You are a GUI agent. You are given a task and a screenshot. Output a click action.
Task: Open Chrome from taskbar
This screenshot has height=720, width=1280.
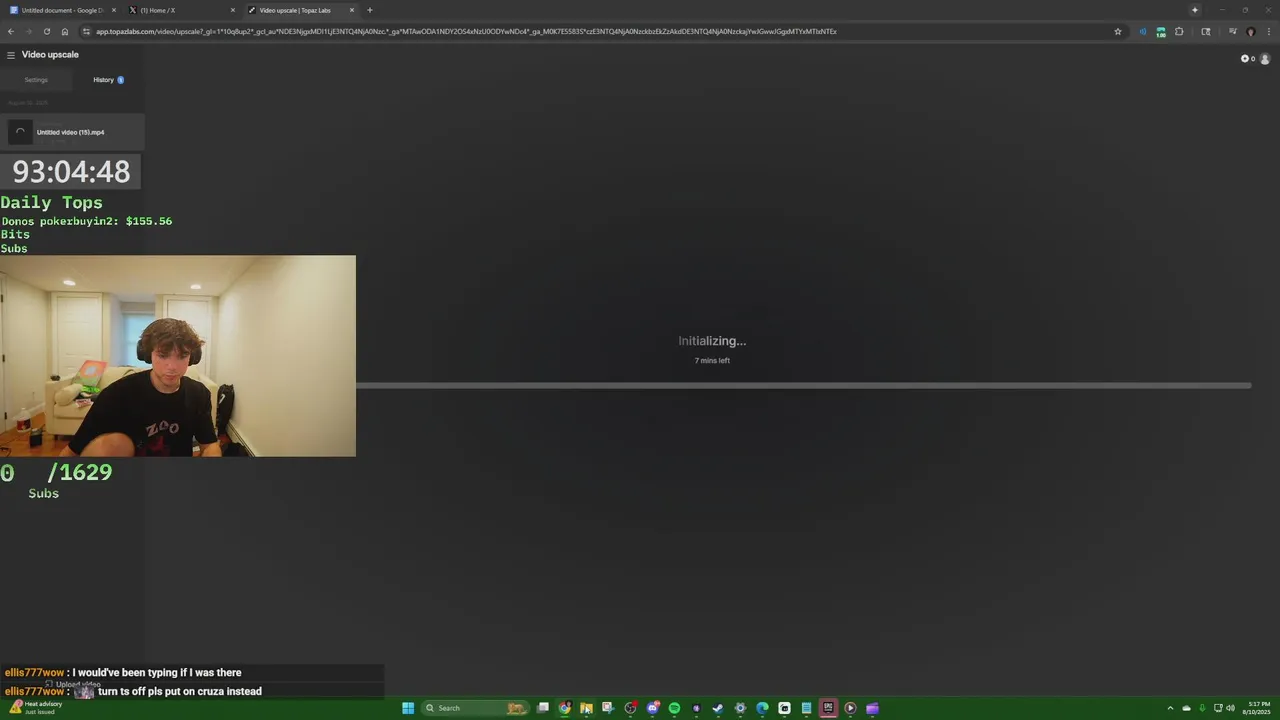coord(565,708)
